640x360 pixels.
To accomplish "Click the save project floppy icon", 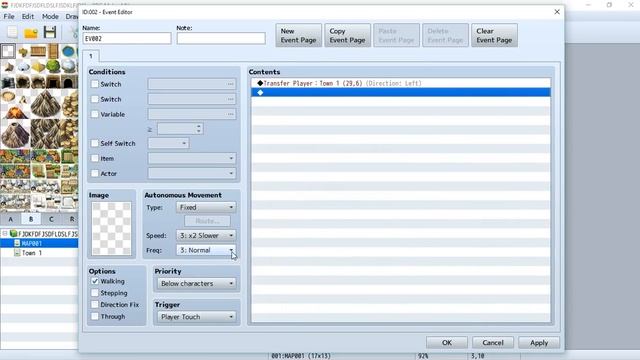I will [x=50, y=32].
